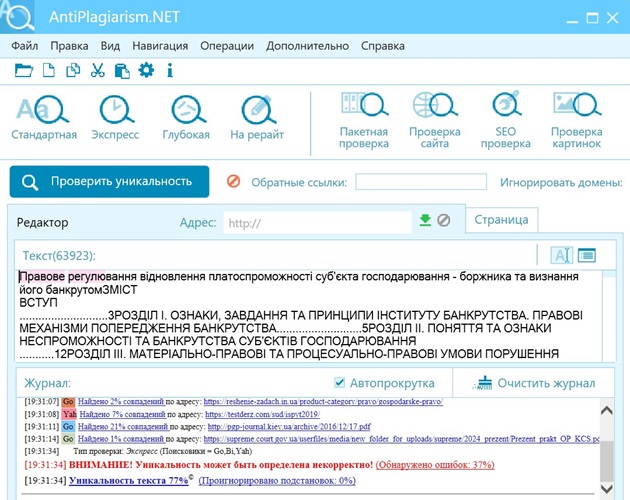Screen dimensions: 630x500
Task: Open the reshenie-zadach.in.ua link
Action: [323, 402]
